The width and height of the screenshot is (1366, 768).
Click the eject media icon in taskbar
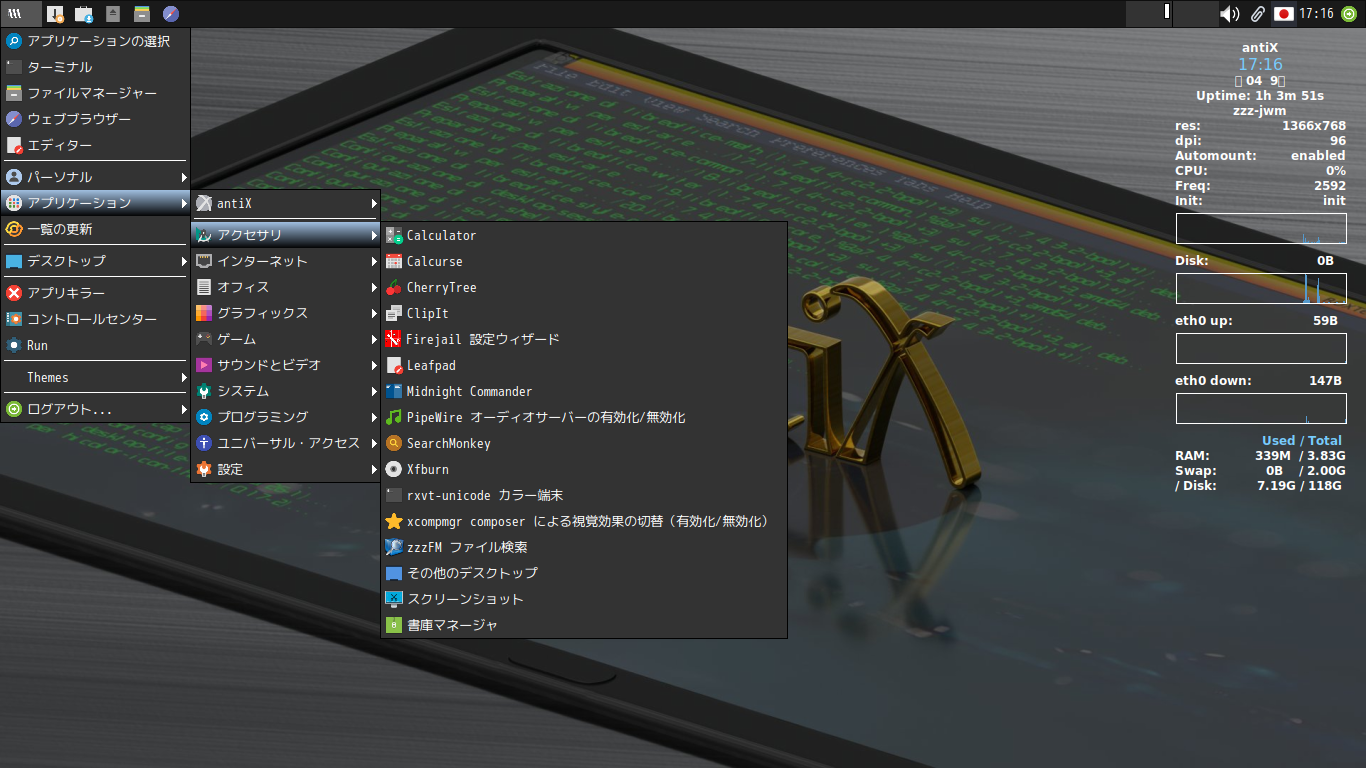coord(113,14)
